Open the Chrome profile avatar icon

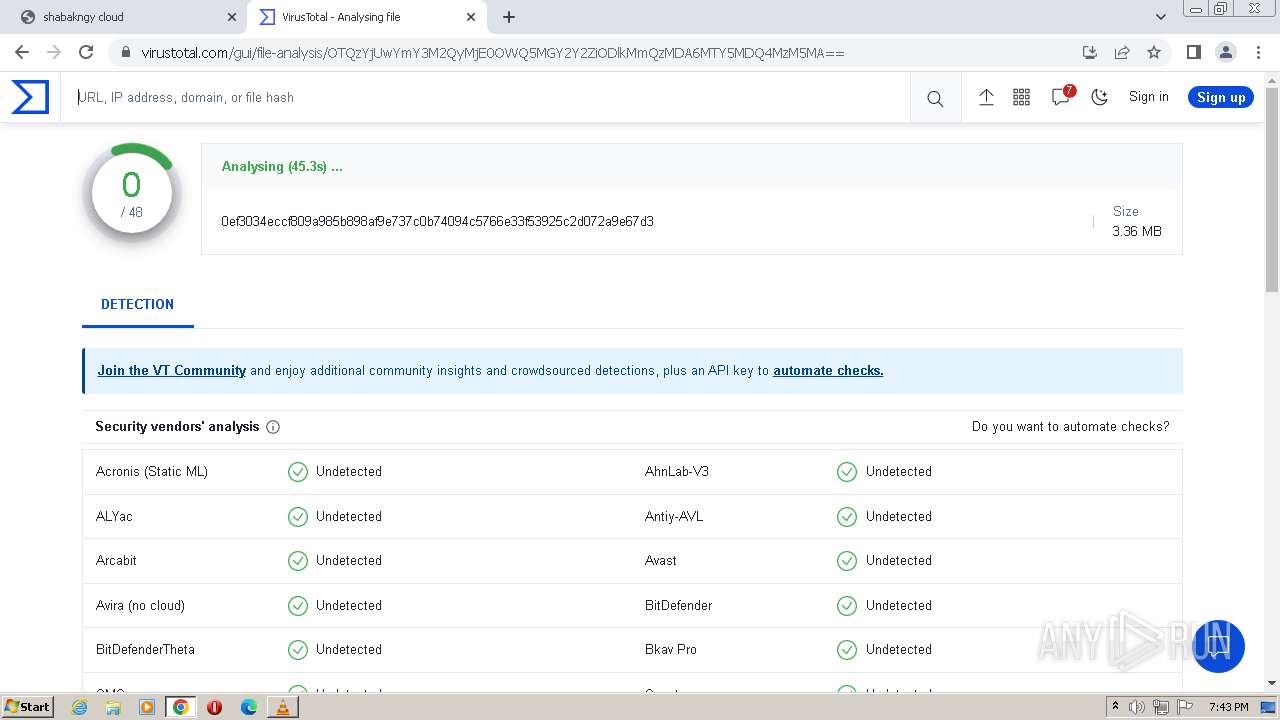[x=1225, y=52]
